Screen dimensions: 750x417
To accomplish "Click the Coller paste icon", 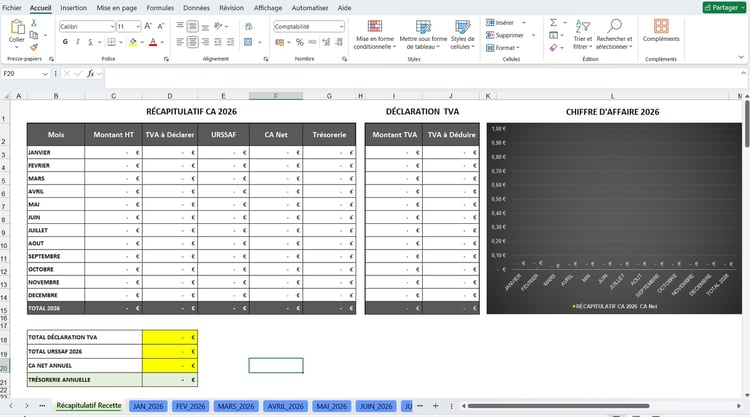I will pyautogui.click(x=17, y=27).
